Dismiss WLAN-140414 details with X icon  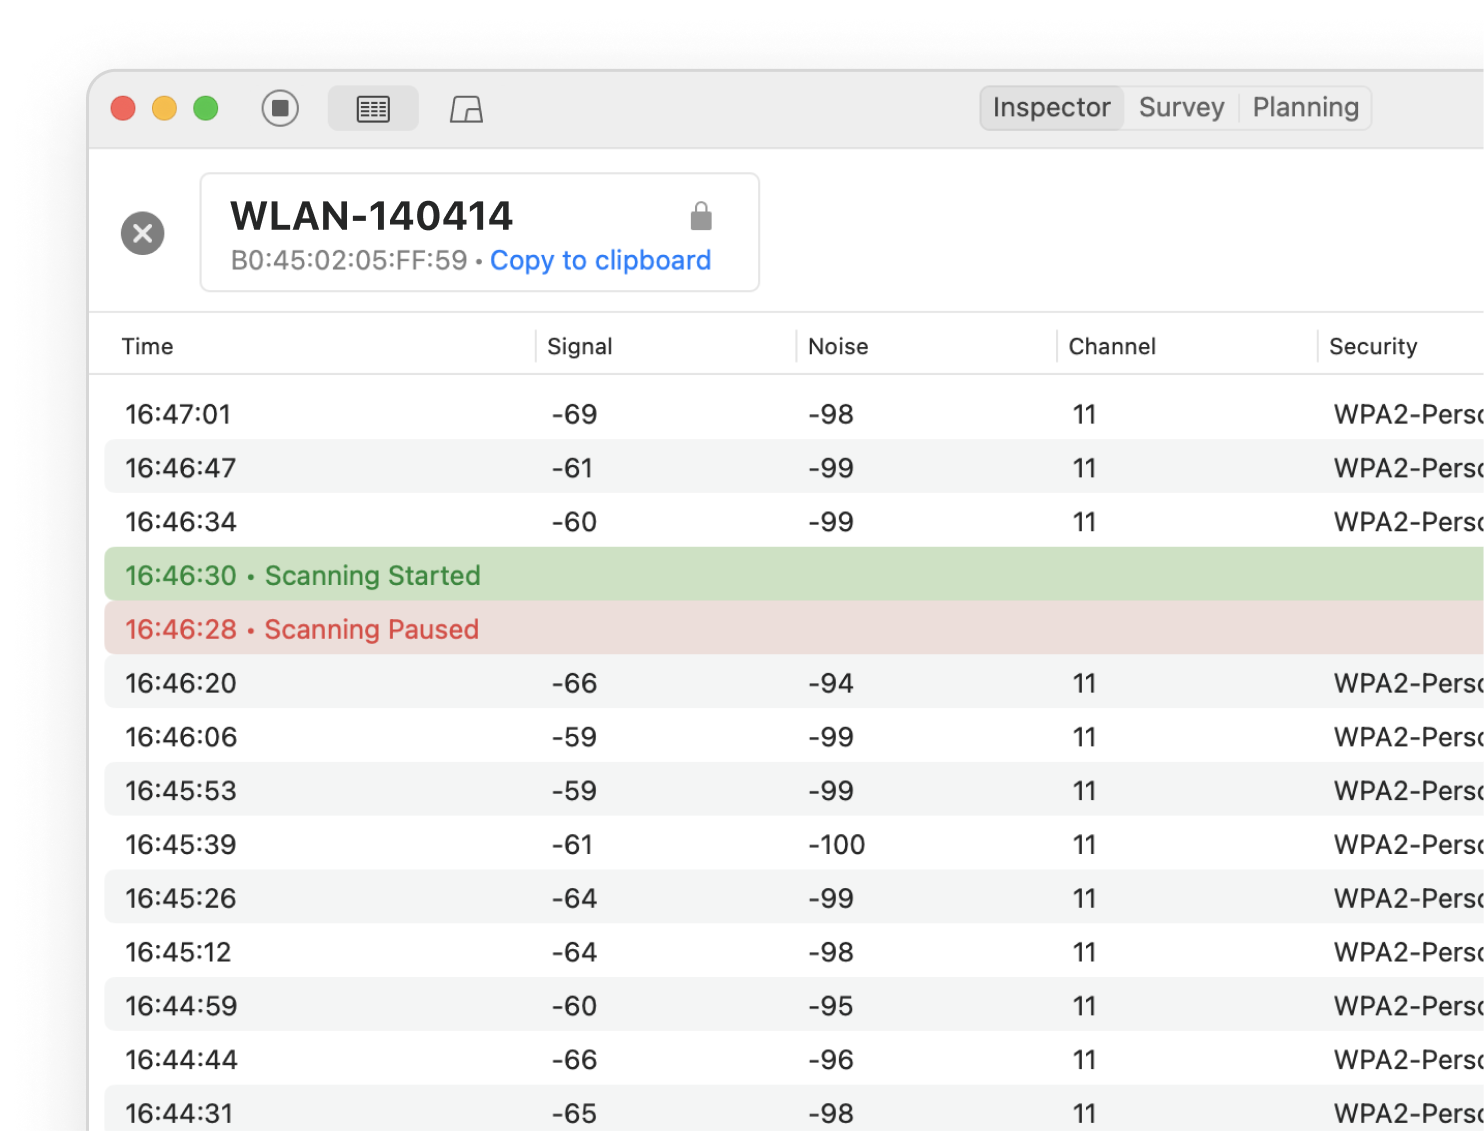pyautogui.click(x=143, y=233)
